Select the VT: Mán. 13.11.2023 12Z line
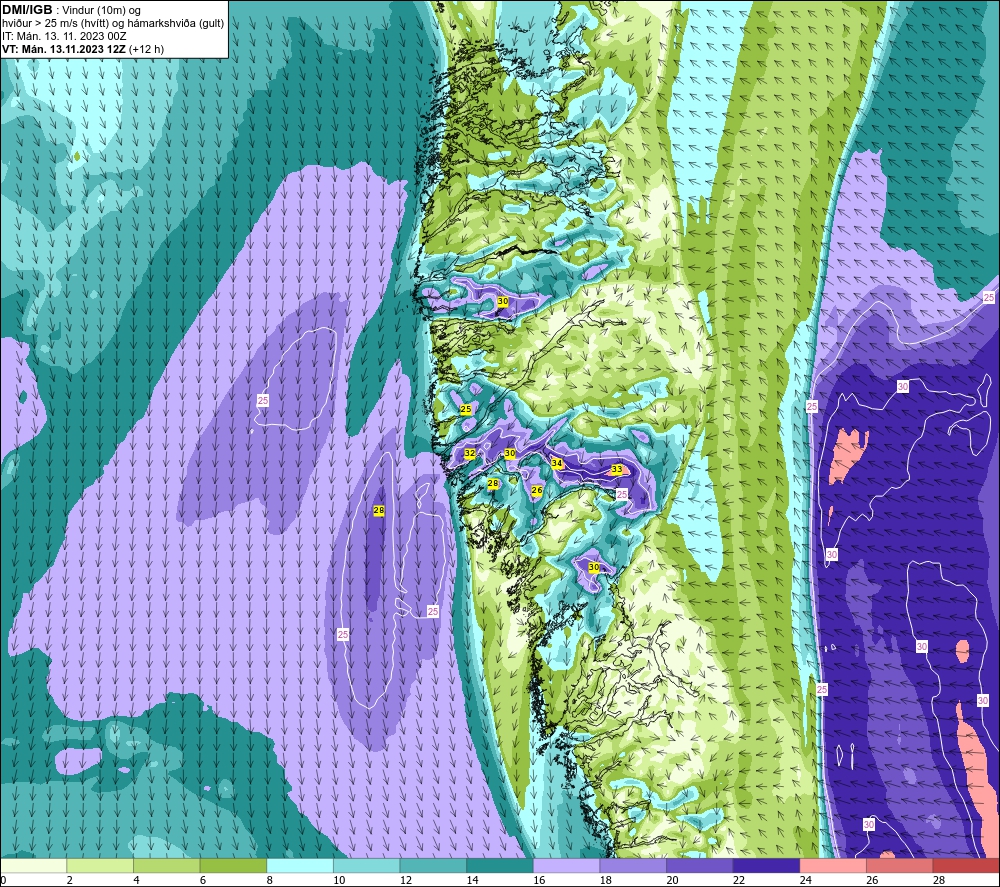This screenshot has width=1000, height=887. 83,49
